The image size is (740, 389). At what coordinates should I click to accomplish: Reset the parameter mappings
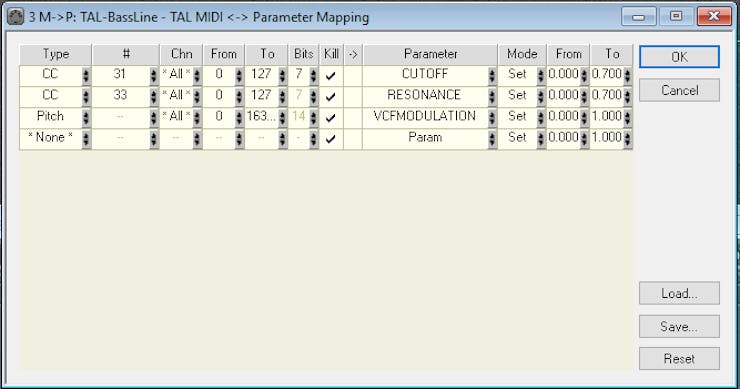679,358
